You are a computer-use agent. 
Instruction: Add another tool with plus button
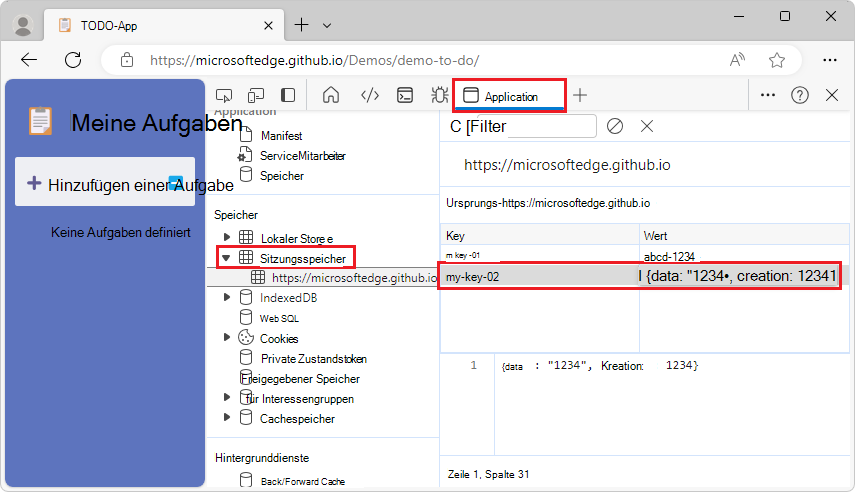[x=580, y=95]
